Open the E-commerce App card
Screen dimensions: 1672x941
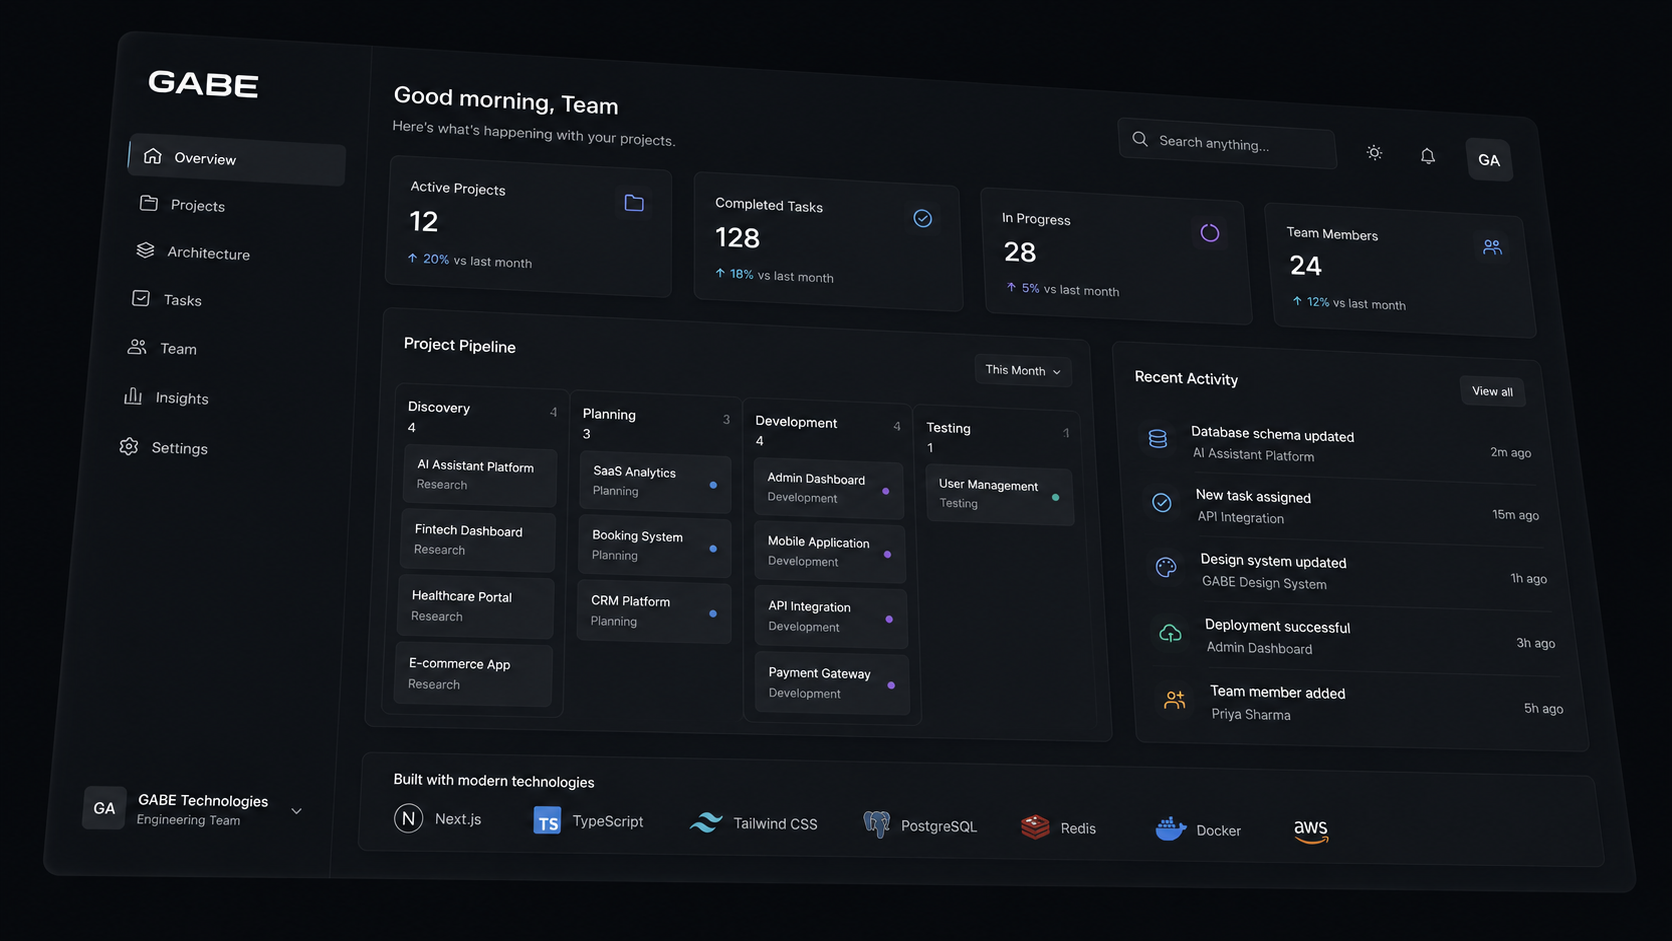(x=473, y=674)
